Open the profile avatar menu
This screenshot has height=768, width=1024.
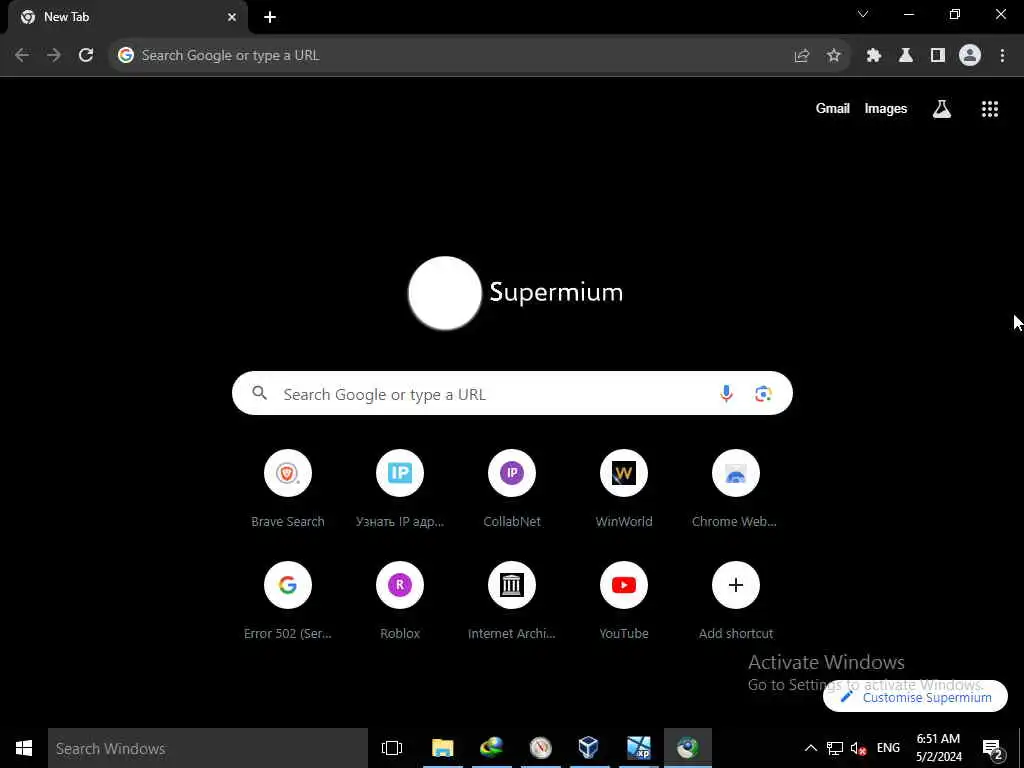(970, 56)
